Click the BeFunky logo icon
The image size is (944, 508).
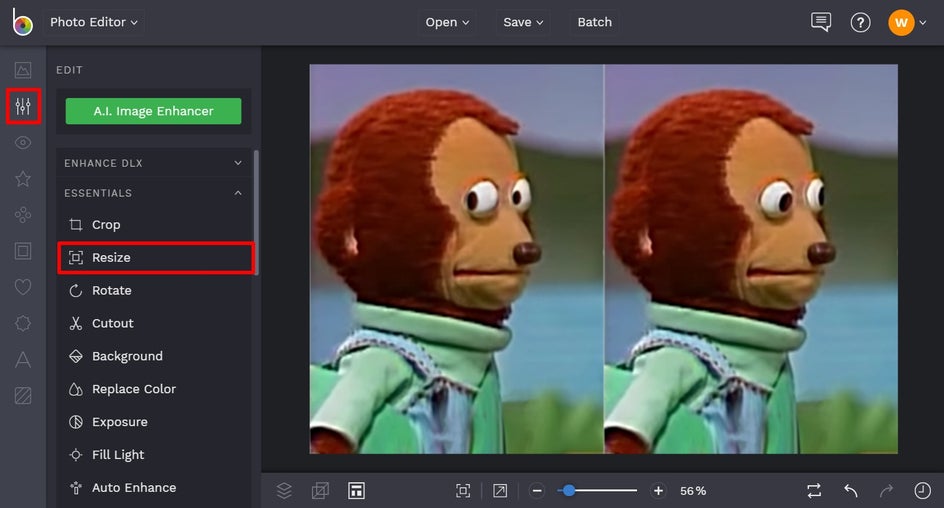tap(22, 22)
